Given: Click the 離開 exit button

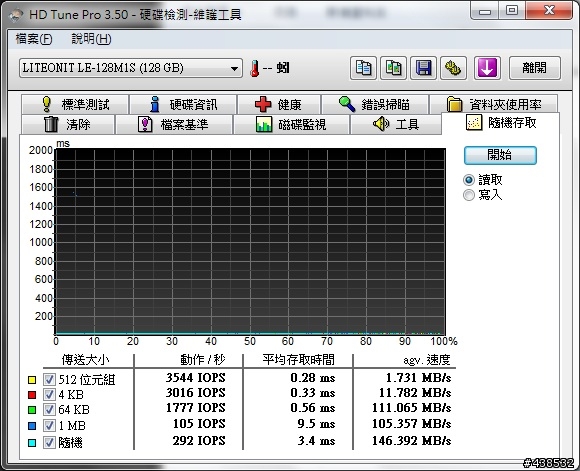Looking at the screenshot, I should tap(535, 68).
